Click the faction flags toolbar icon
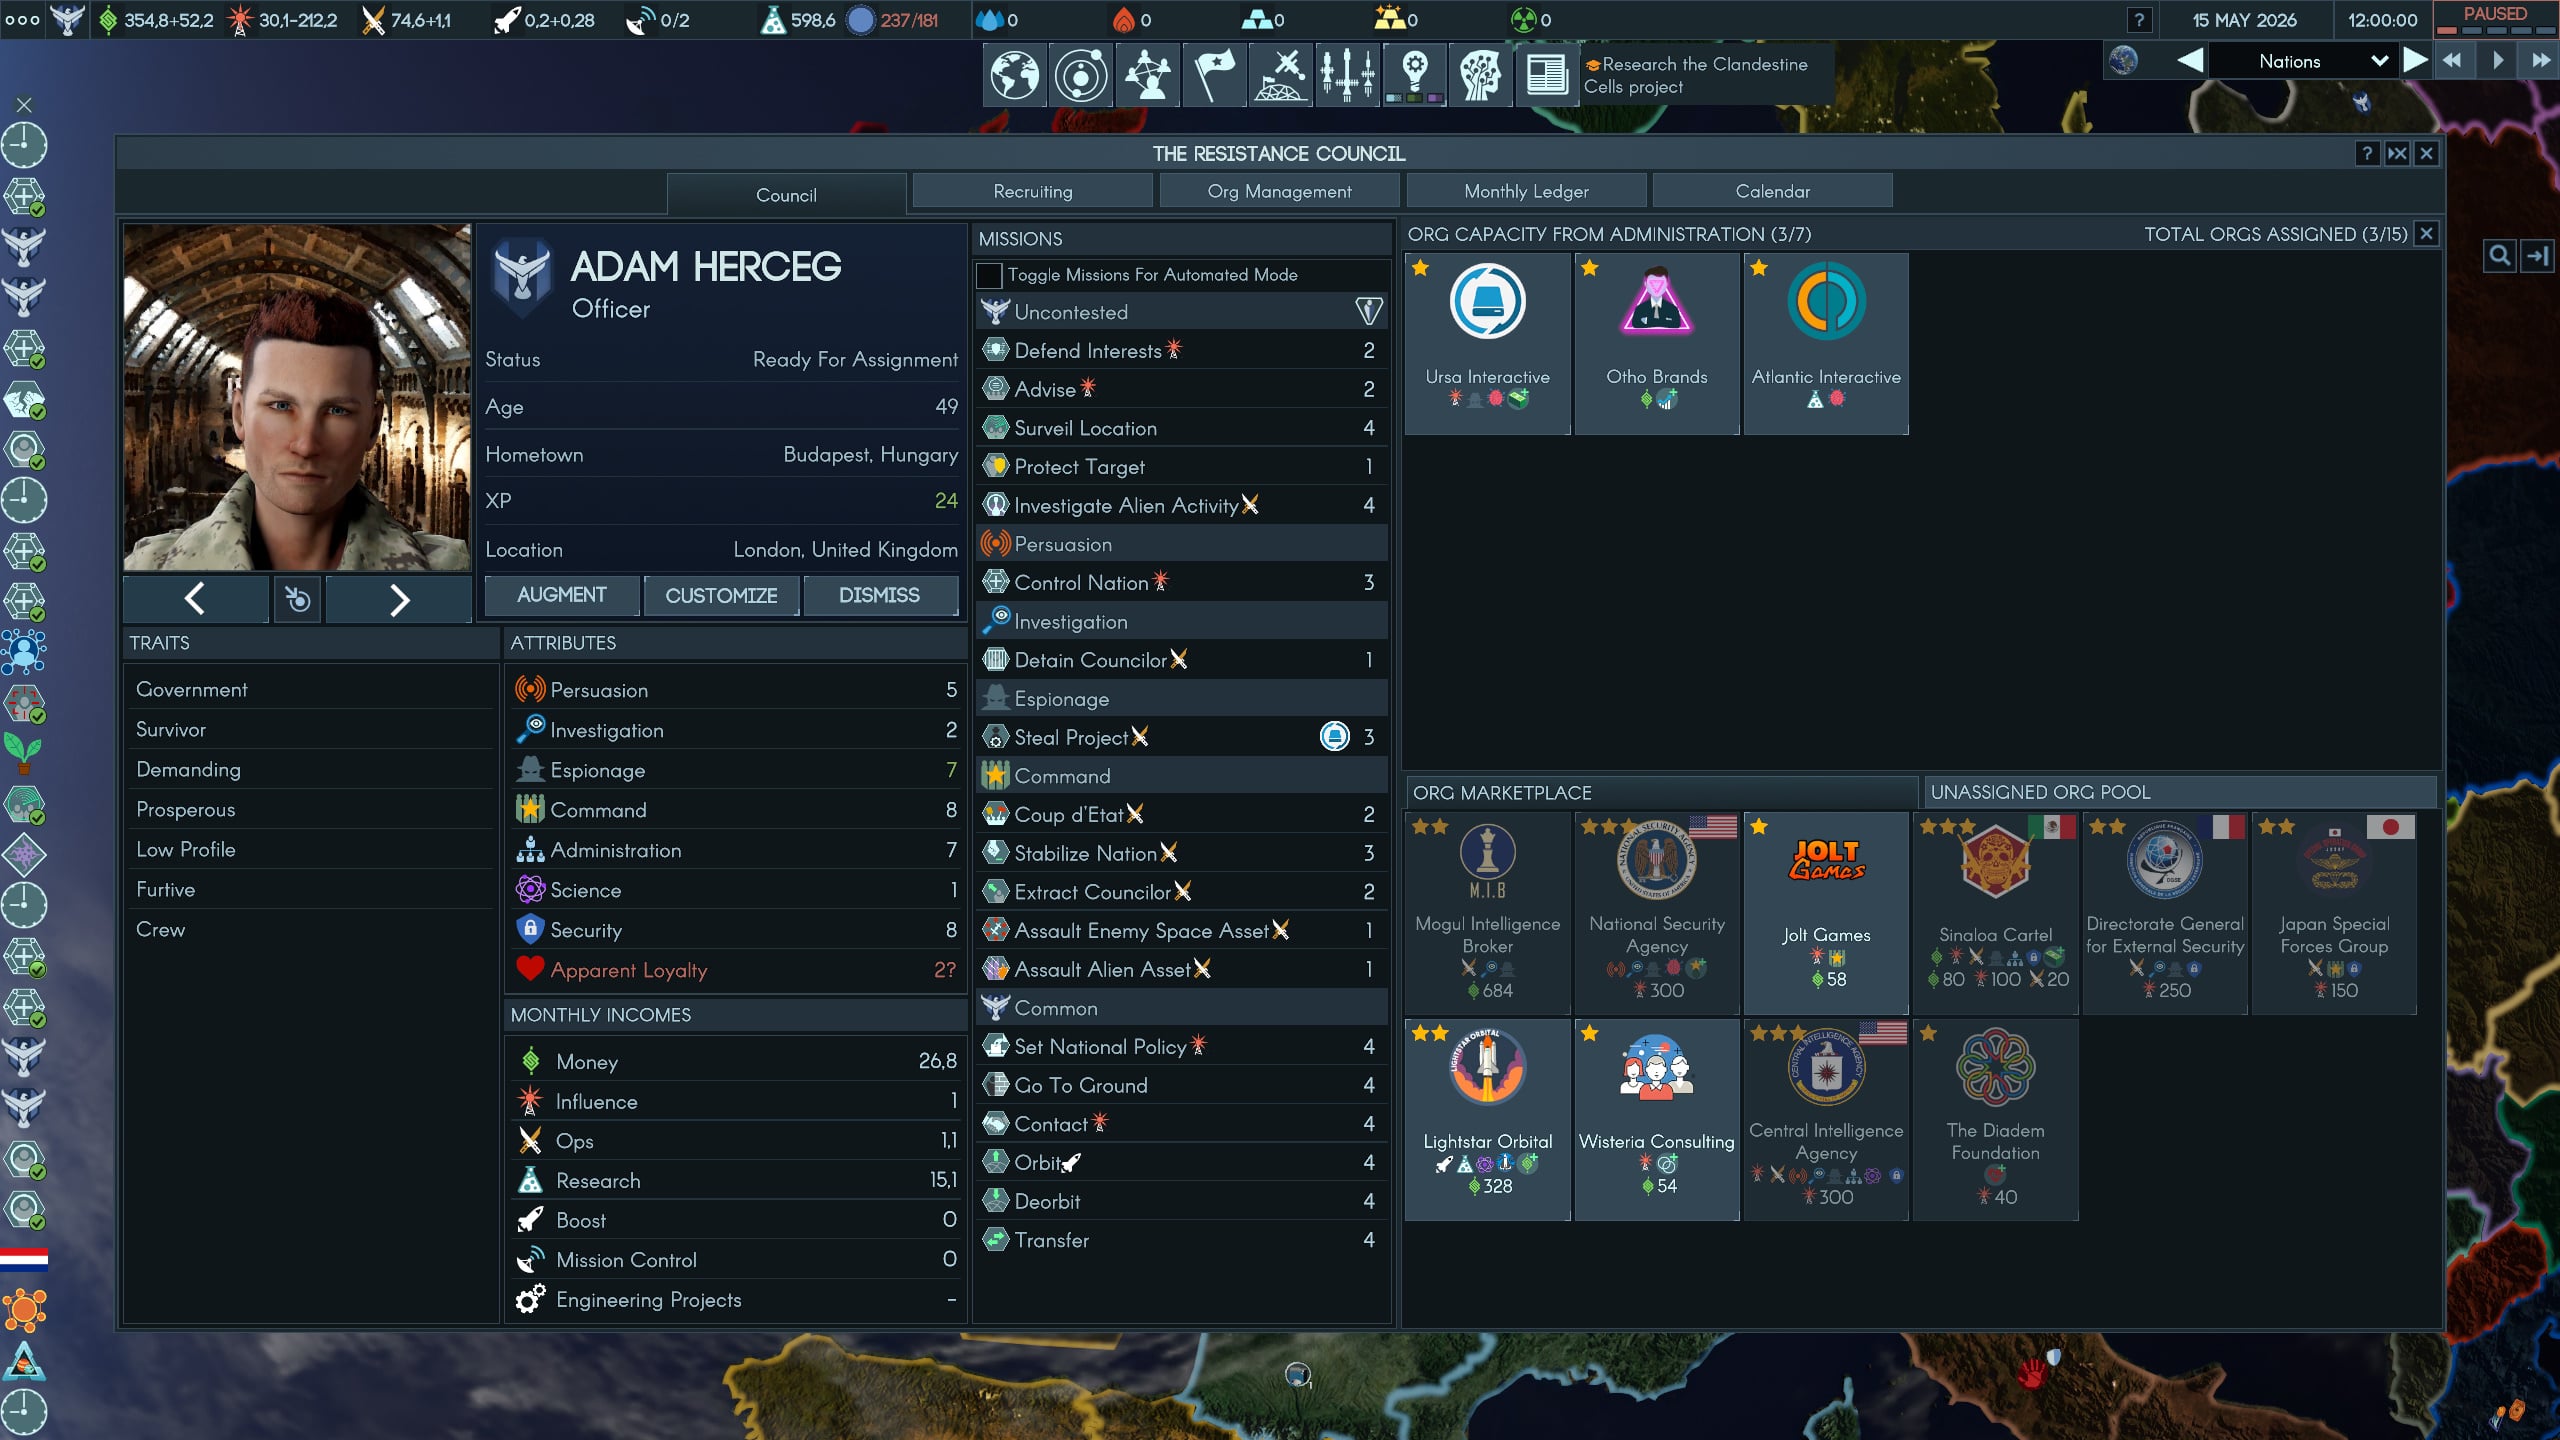This screenshot has width=2560, height=1440. tap(1214, 75)
